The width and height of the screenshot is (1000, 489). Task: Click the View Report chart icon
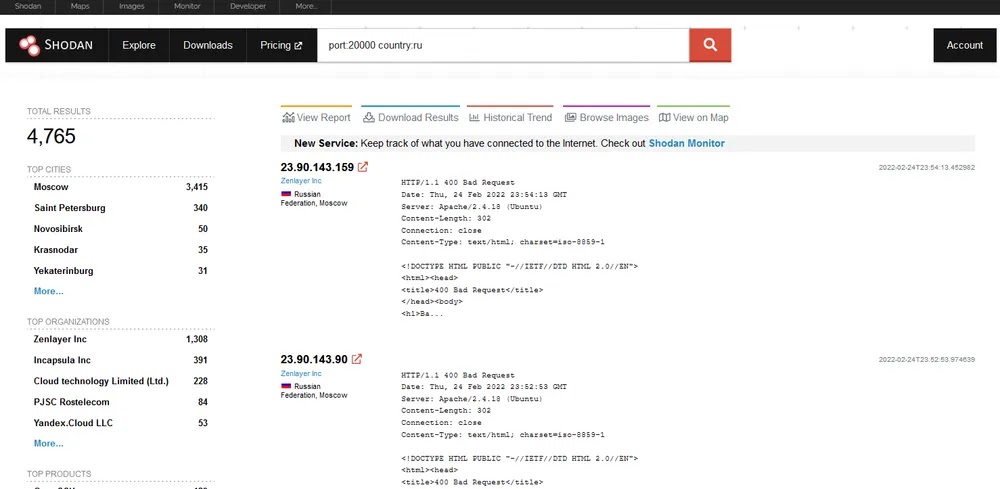pos(288,117)
